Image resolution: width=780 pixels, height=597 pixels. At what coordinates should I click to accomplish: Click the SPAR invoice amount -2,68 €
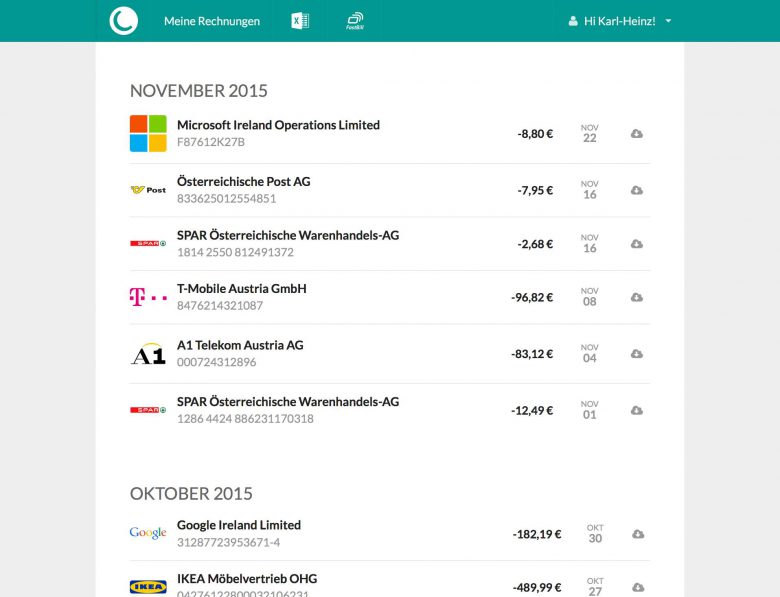coord(534,244)
